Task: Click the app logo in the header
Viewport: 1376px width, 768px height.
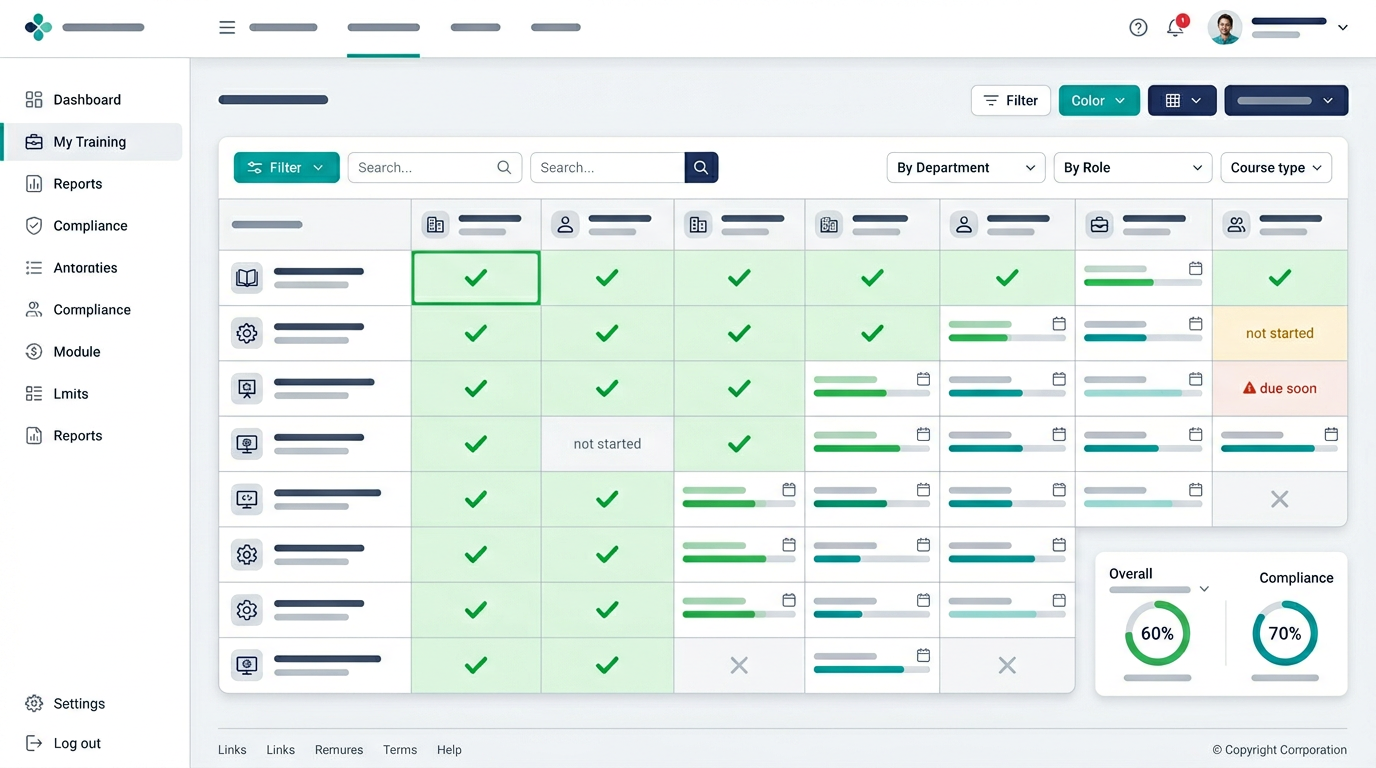Action: point(38,27)
